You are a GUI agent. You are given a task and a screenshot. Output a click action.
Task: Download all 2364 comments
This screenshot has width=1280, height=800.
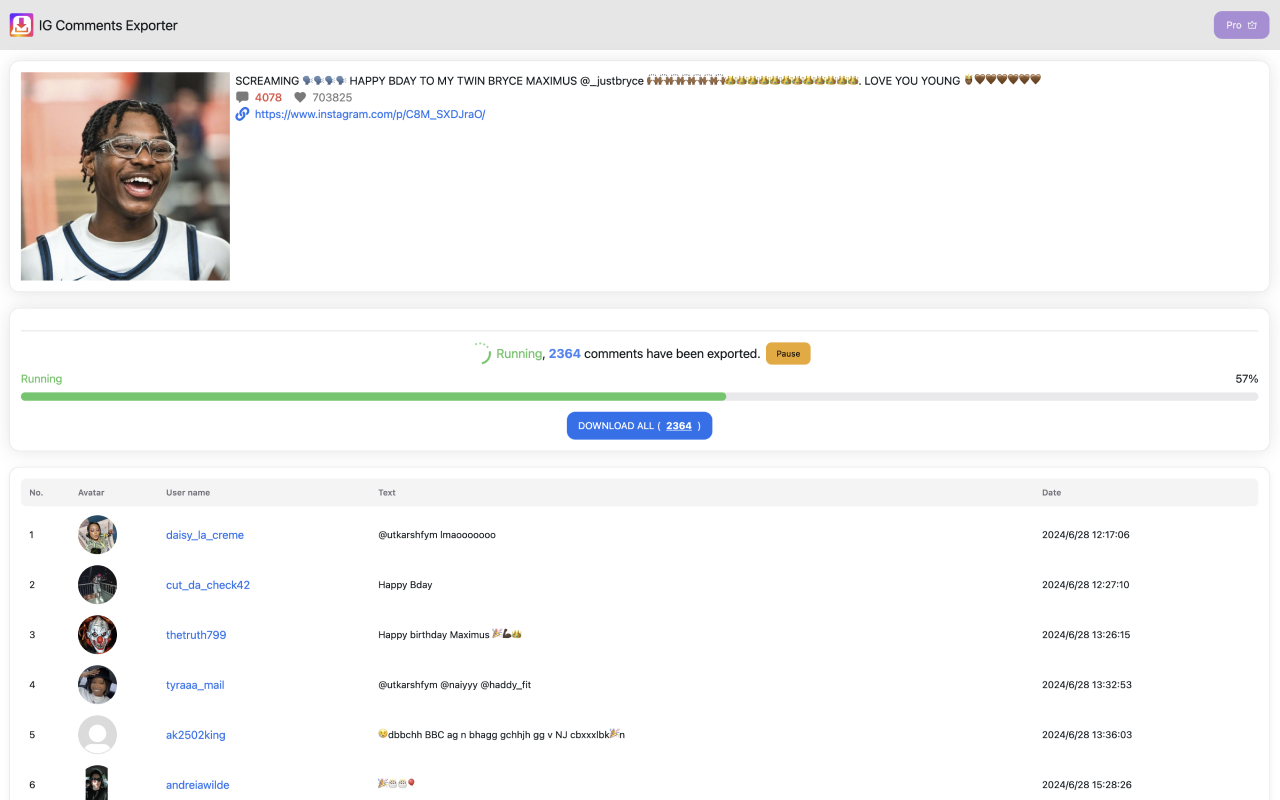tap(639, 426)
